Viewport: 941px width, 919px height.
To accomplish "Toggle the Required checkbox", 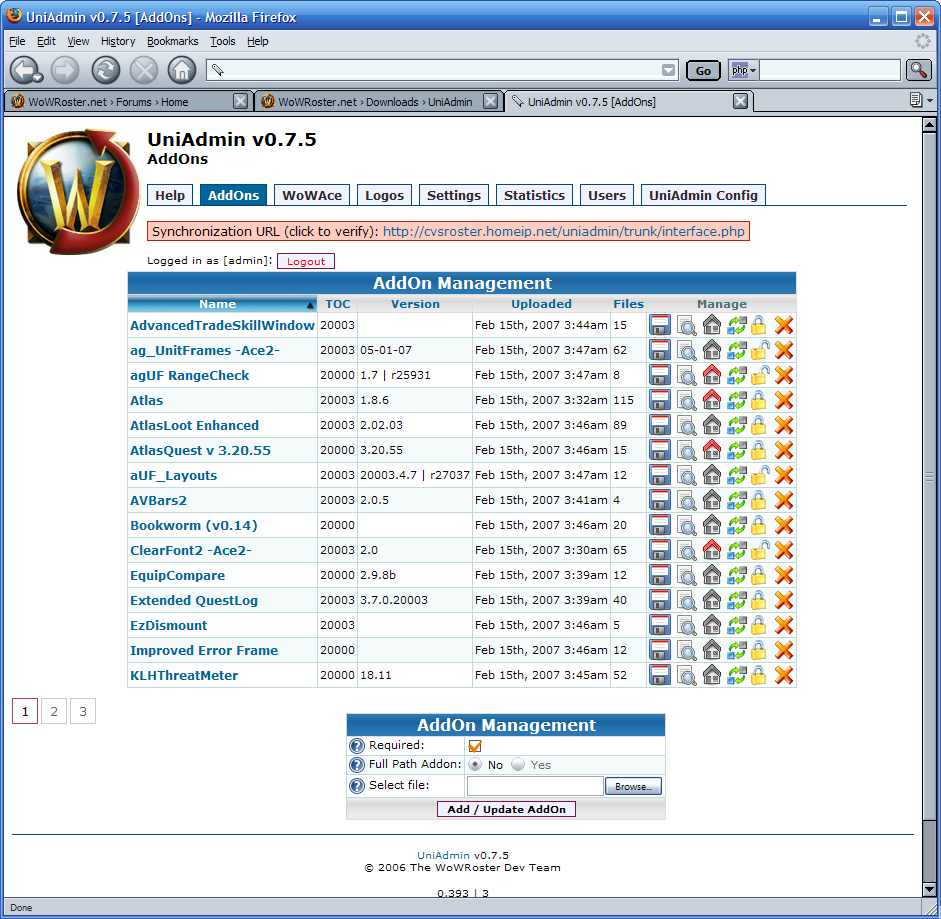I will point(475,746).
